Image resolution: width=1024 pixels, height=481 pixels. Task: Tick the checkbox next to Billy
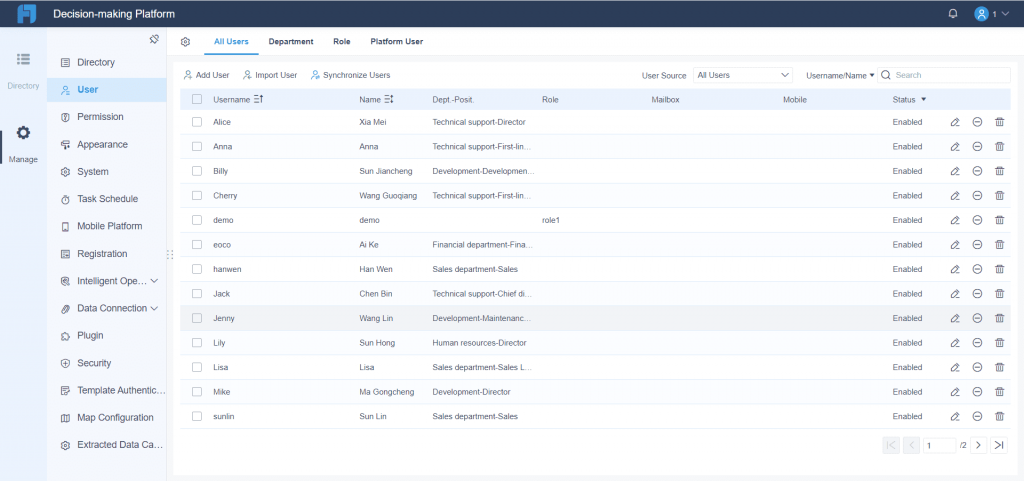197,171
